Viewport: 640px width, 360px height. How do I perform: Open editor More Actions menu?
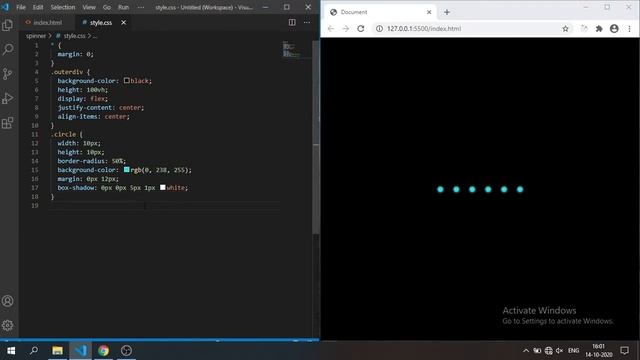coord(307,22)
